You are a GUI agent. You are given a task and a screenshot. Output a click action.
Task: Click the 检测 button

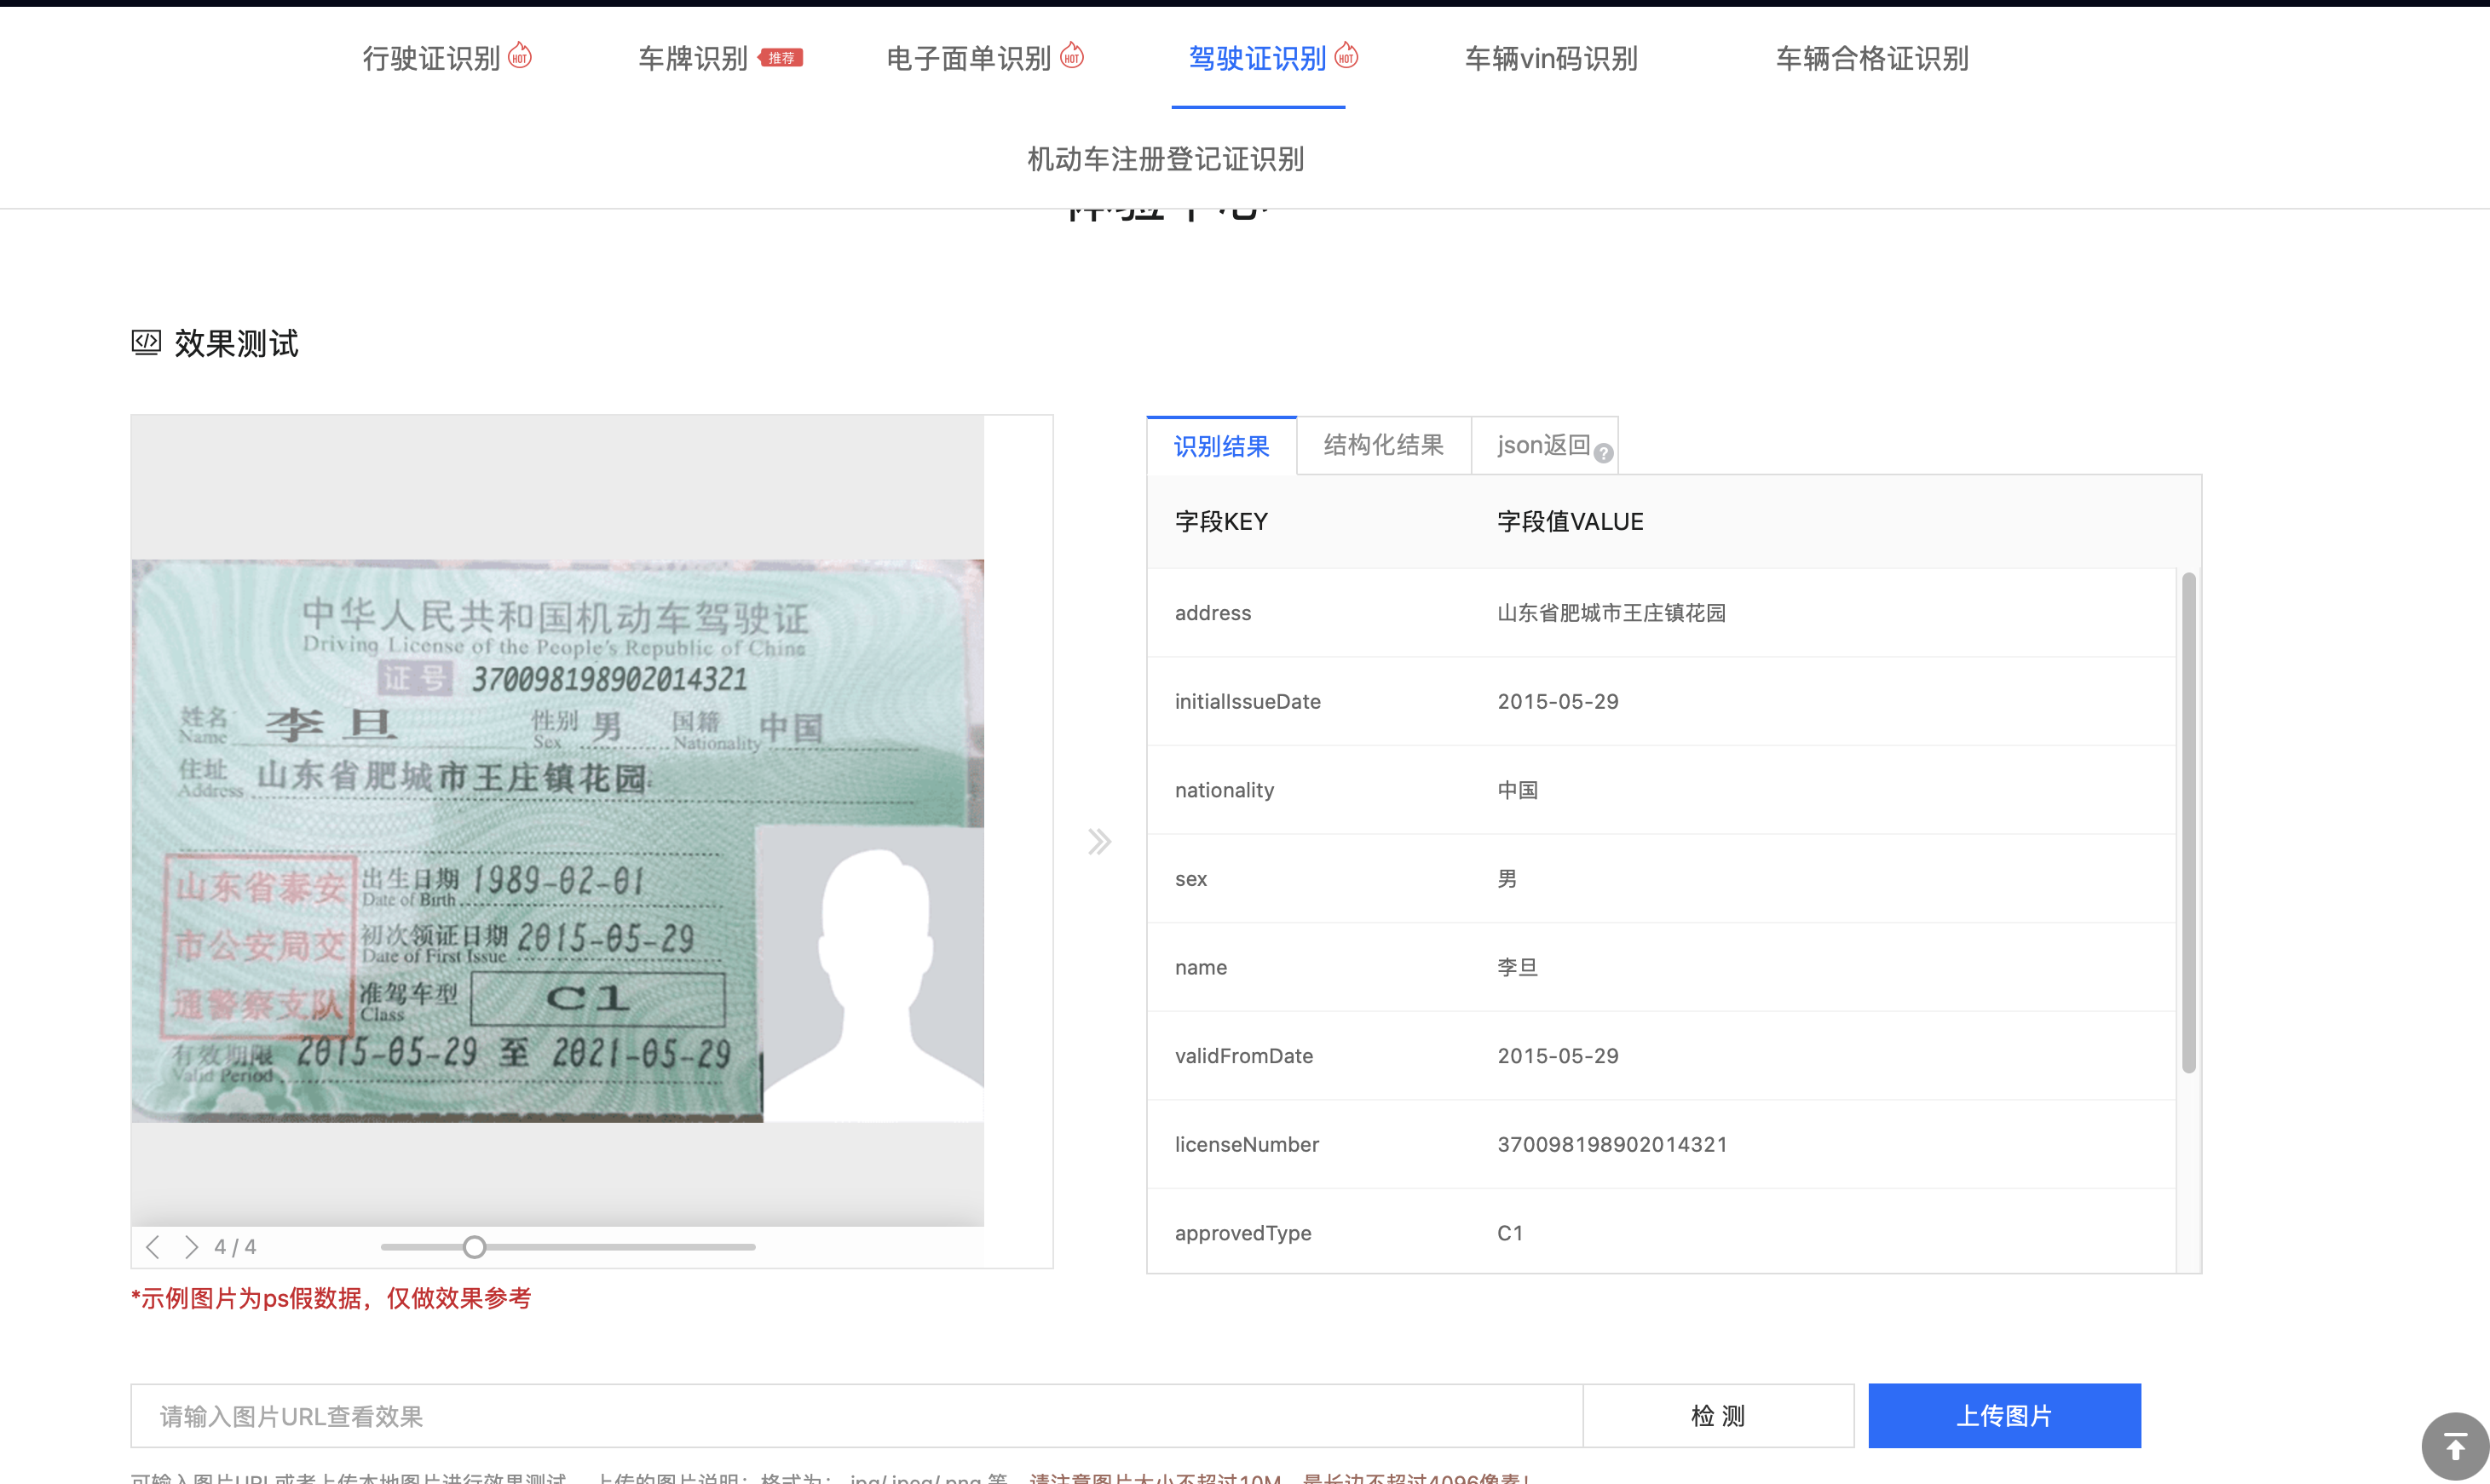point(1718,1416)
